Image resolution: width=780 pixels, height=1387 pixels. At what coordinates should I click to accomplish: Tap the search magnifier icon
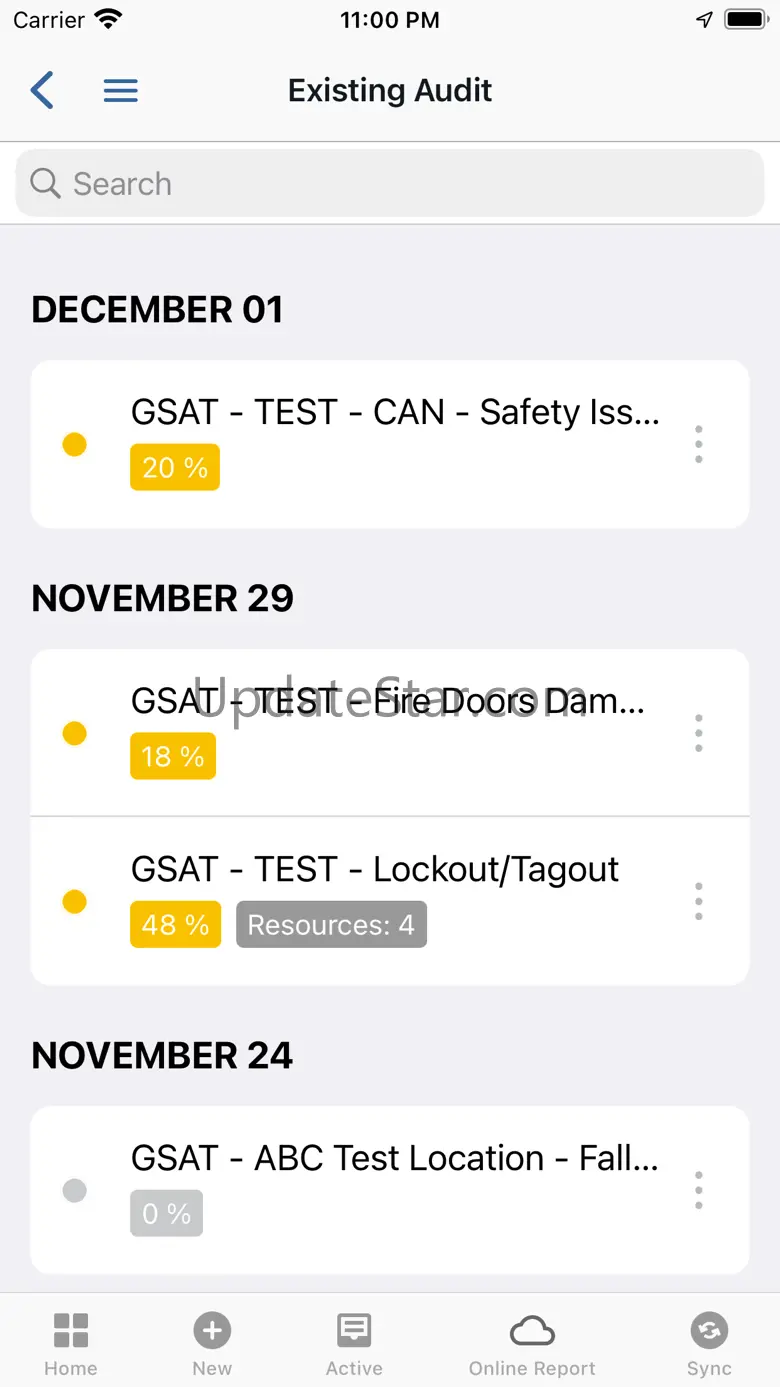(x=46, y=184)
